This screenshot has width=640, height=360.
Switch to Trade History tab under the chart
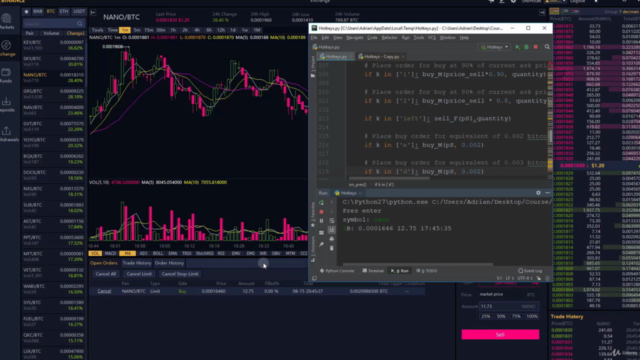(x=136, y=263)
